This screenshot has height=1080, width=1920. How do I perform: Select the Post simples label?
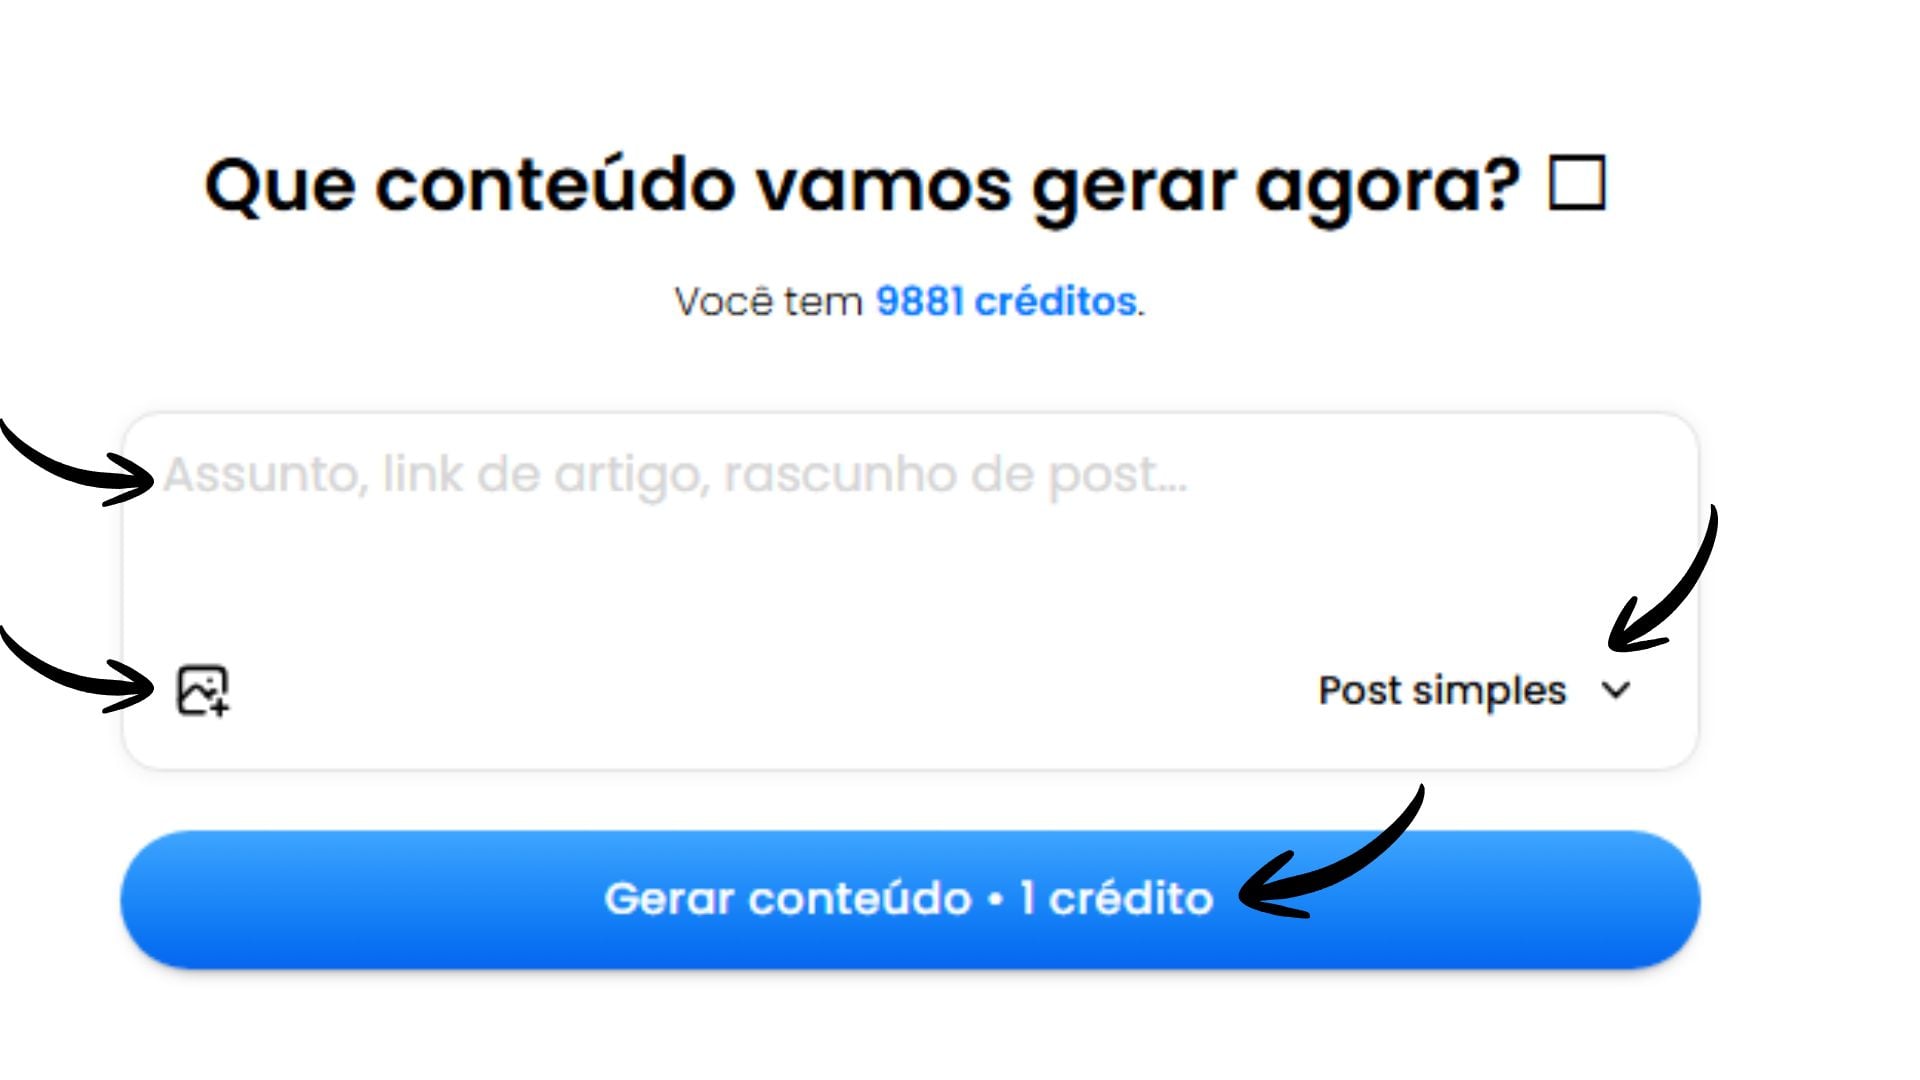point(1442,690)
